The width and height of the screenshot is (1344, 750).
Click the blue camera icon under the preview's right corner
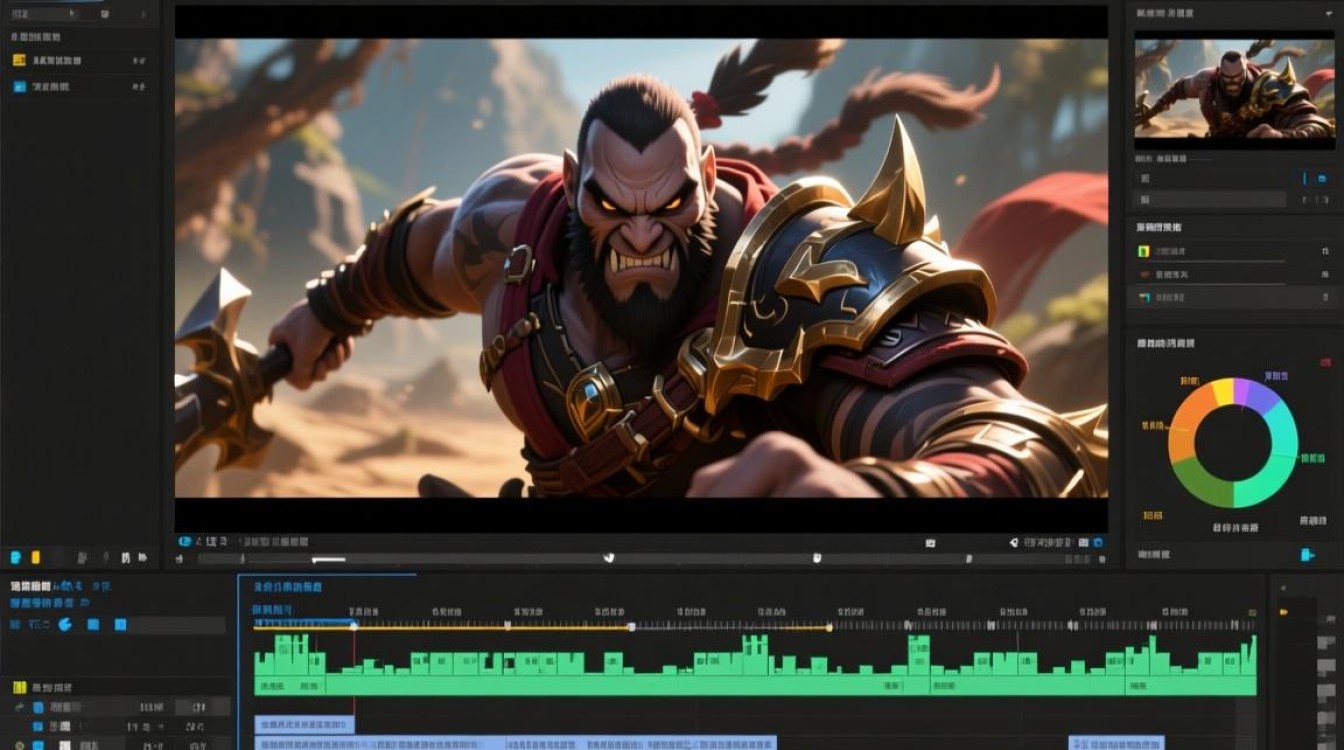(x=1098, y=542)
